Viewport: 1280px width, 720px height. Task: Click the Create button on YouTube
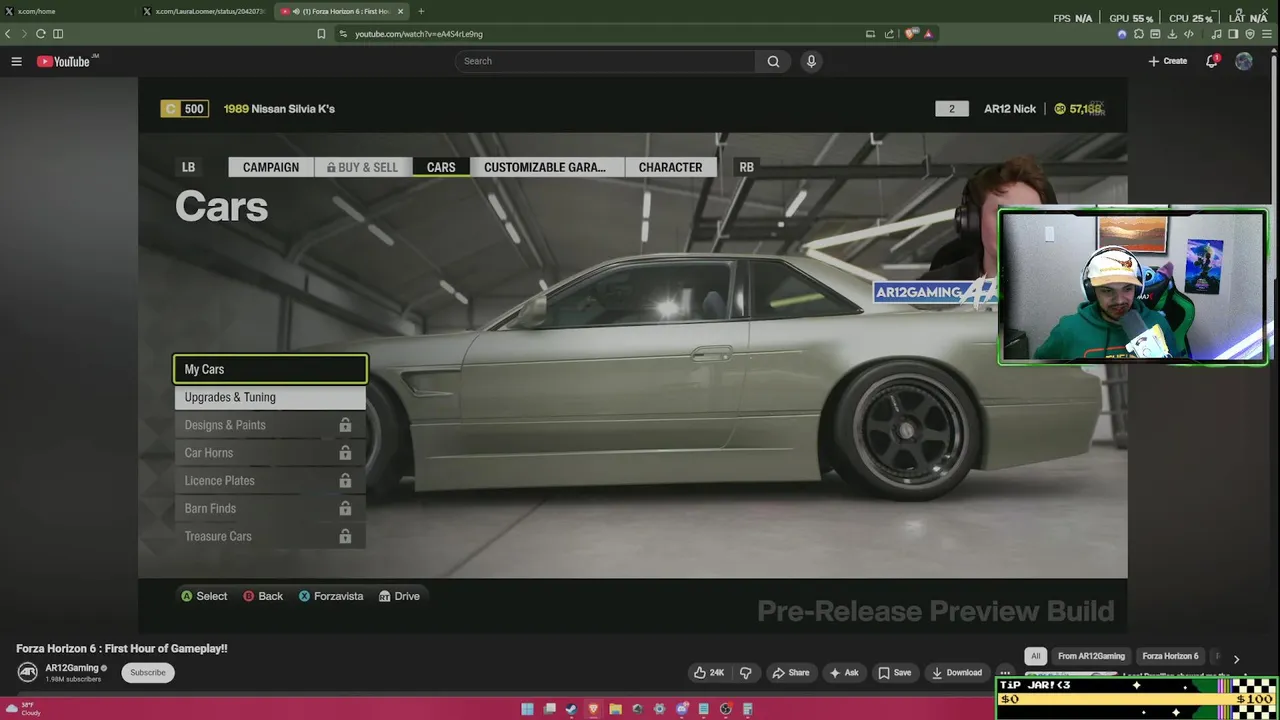point(1168,61)
